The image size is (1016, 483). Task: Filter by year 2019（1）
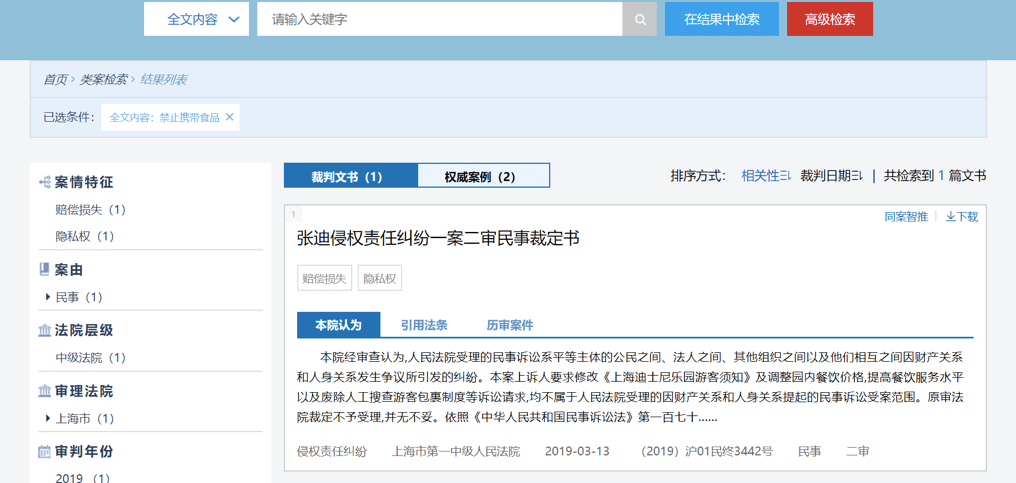tap(83, 478)
